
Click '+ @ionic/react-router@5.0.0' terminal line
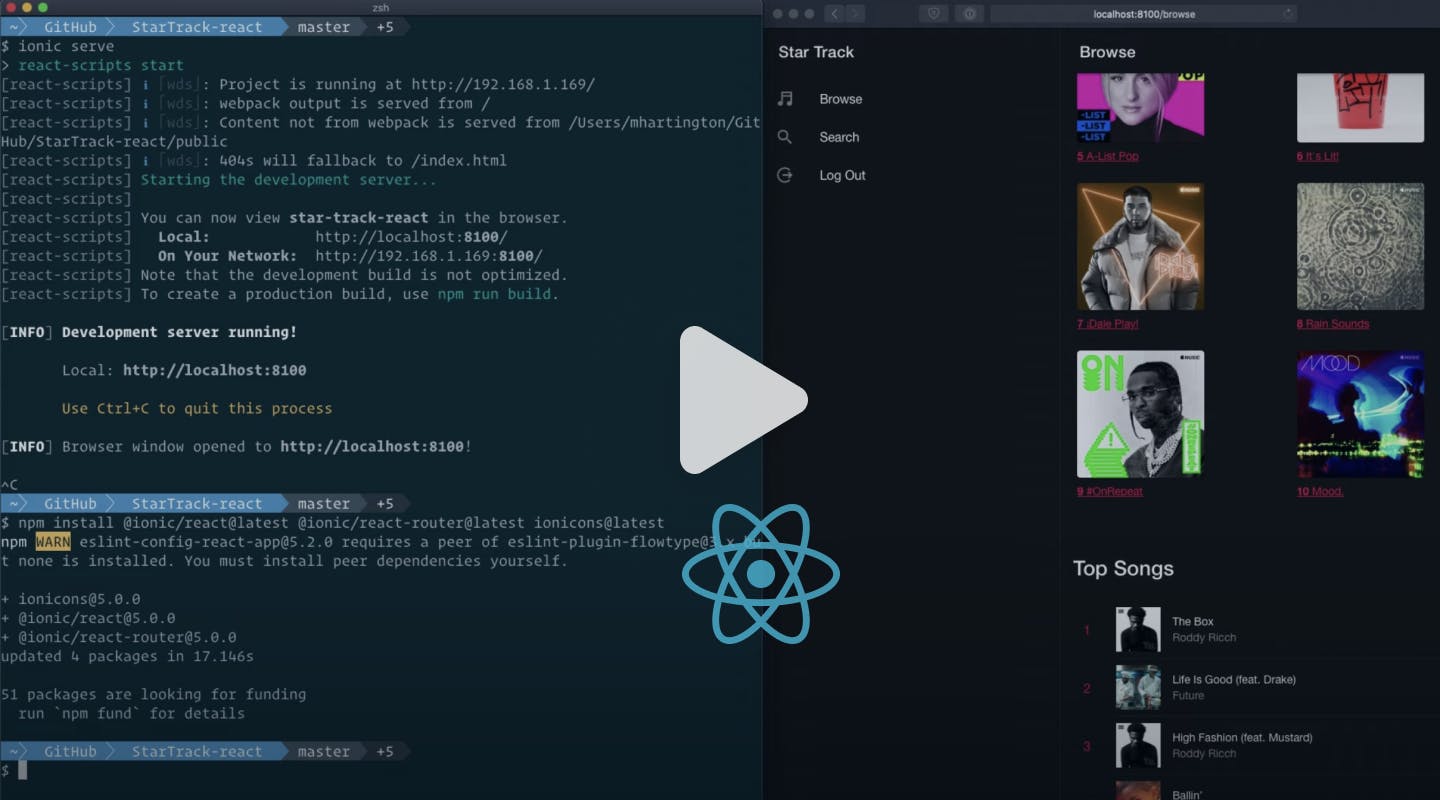coord(118,637)
